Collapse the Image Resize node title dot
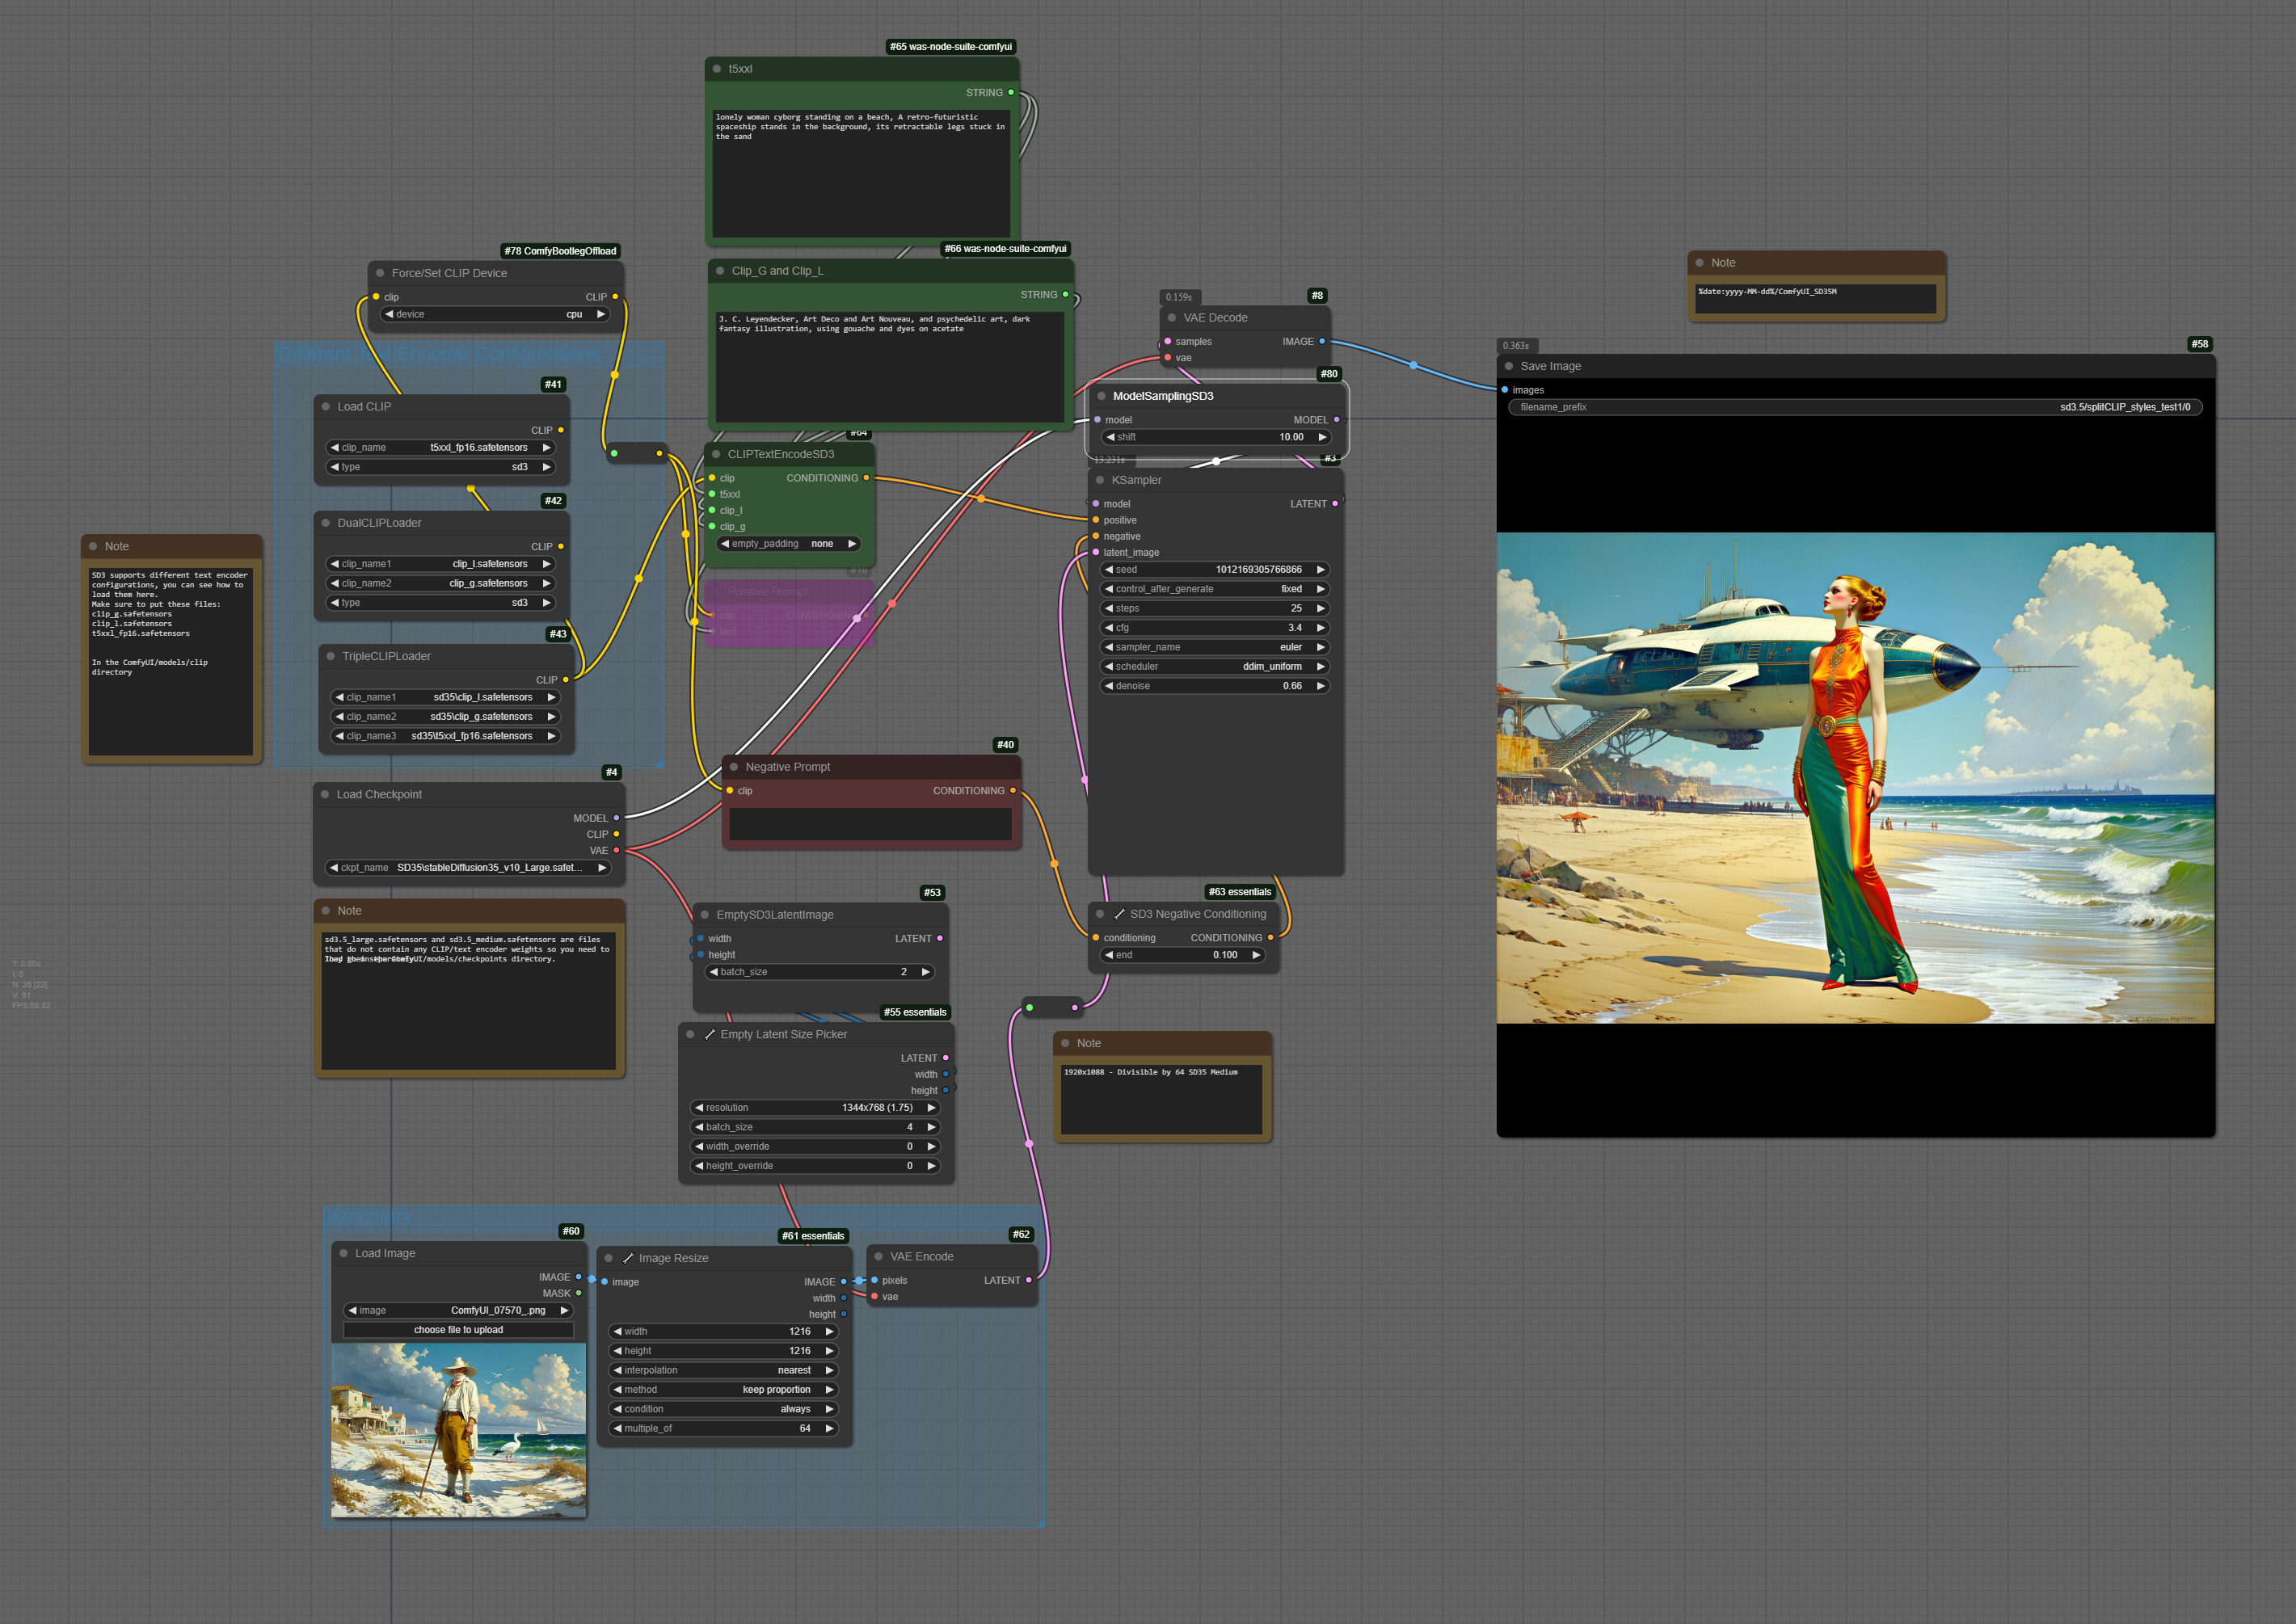The image size is (2296, 1624). click(608, 1259)
